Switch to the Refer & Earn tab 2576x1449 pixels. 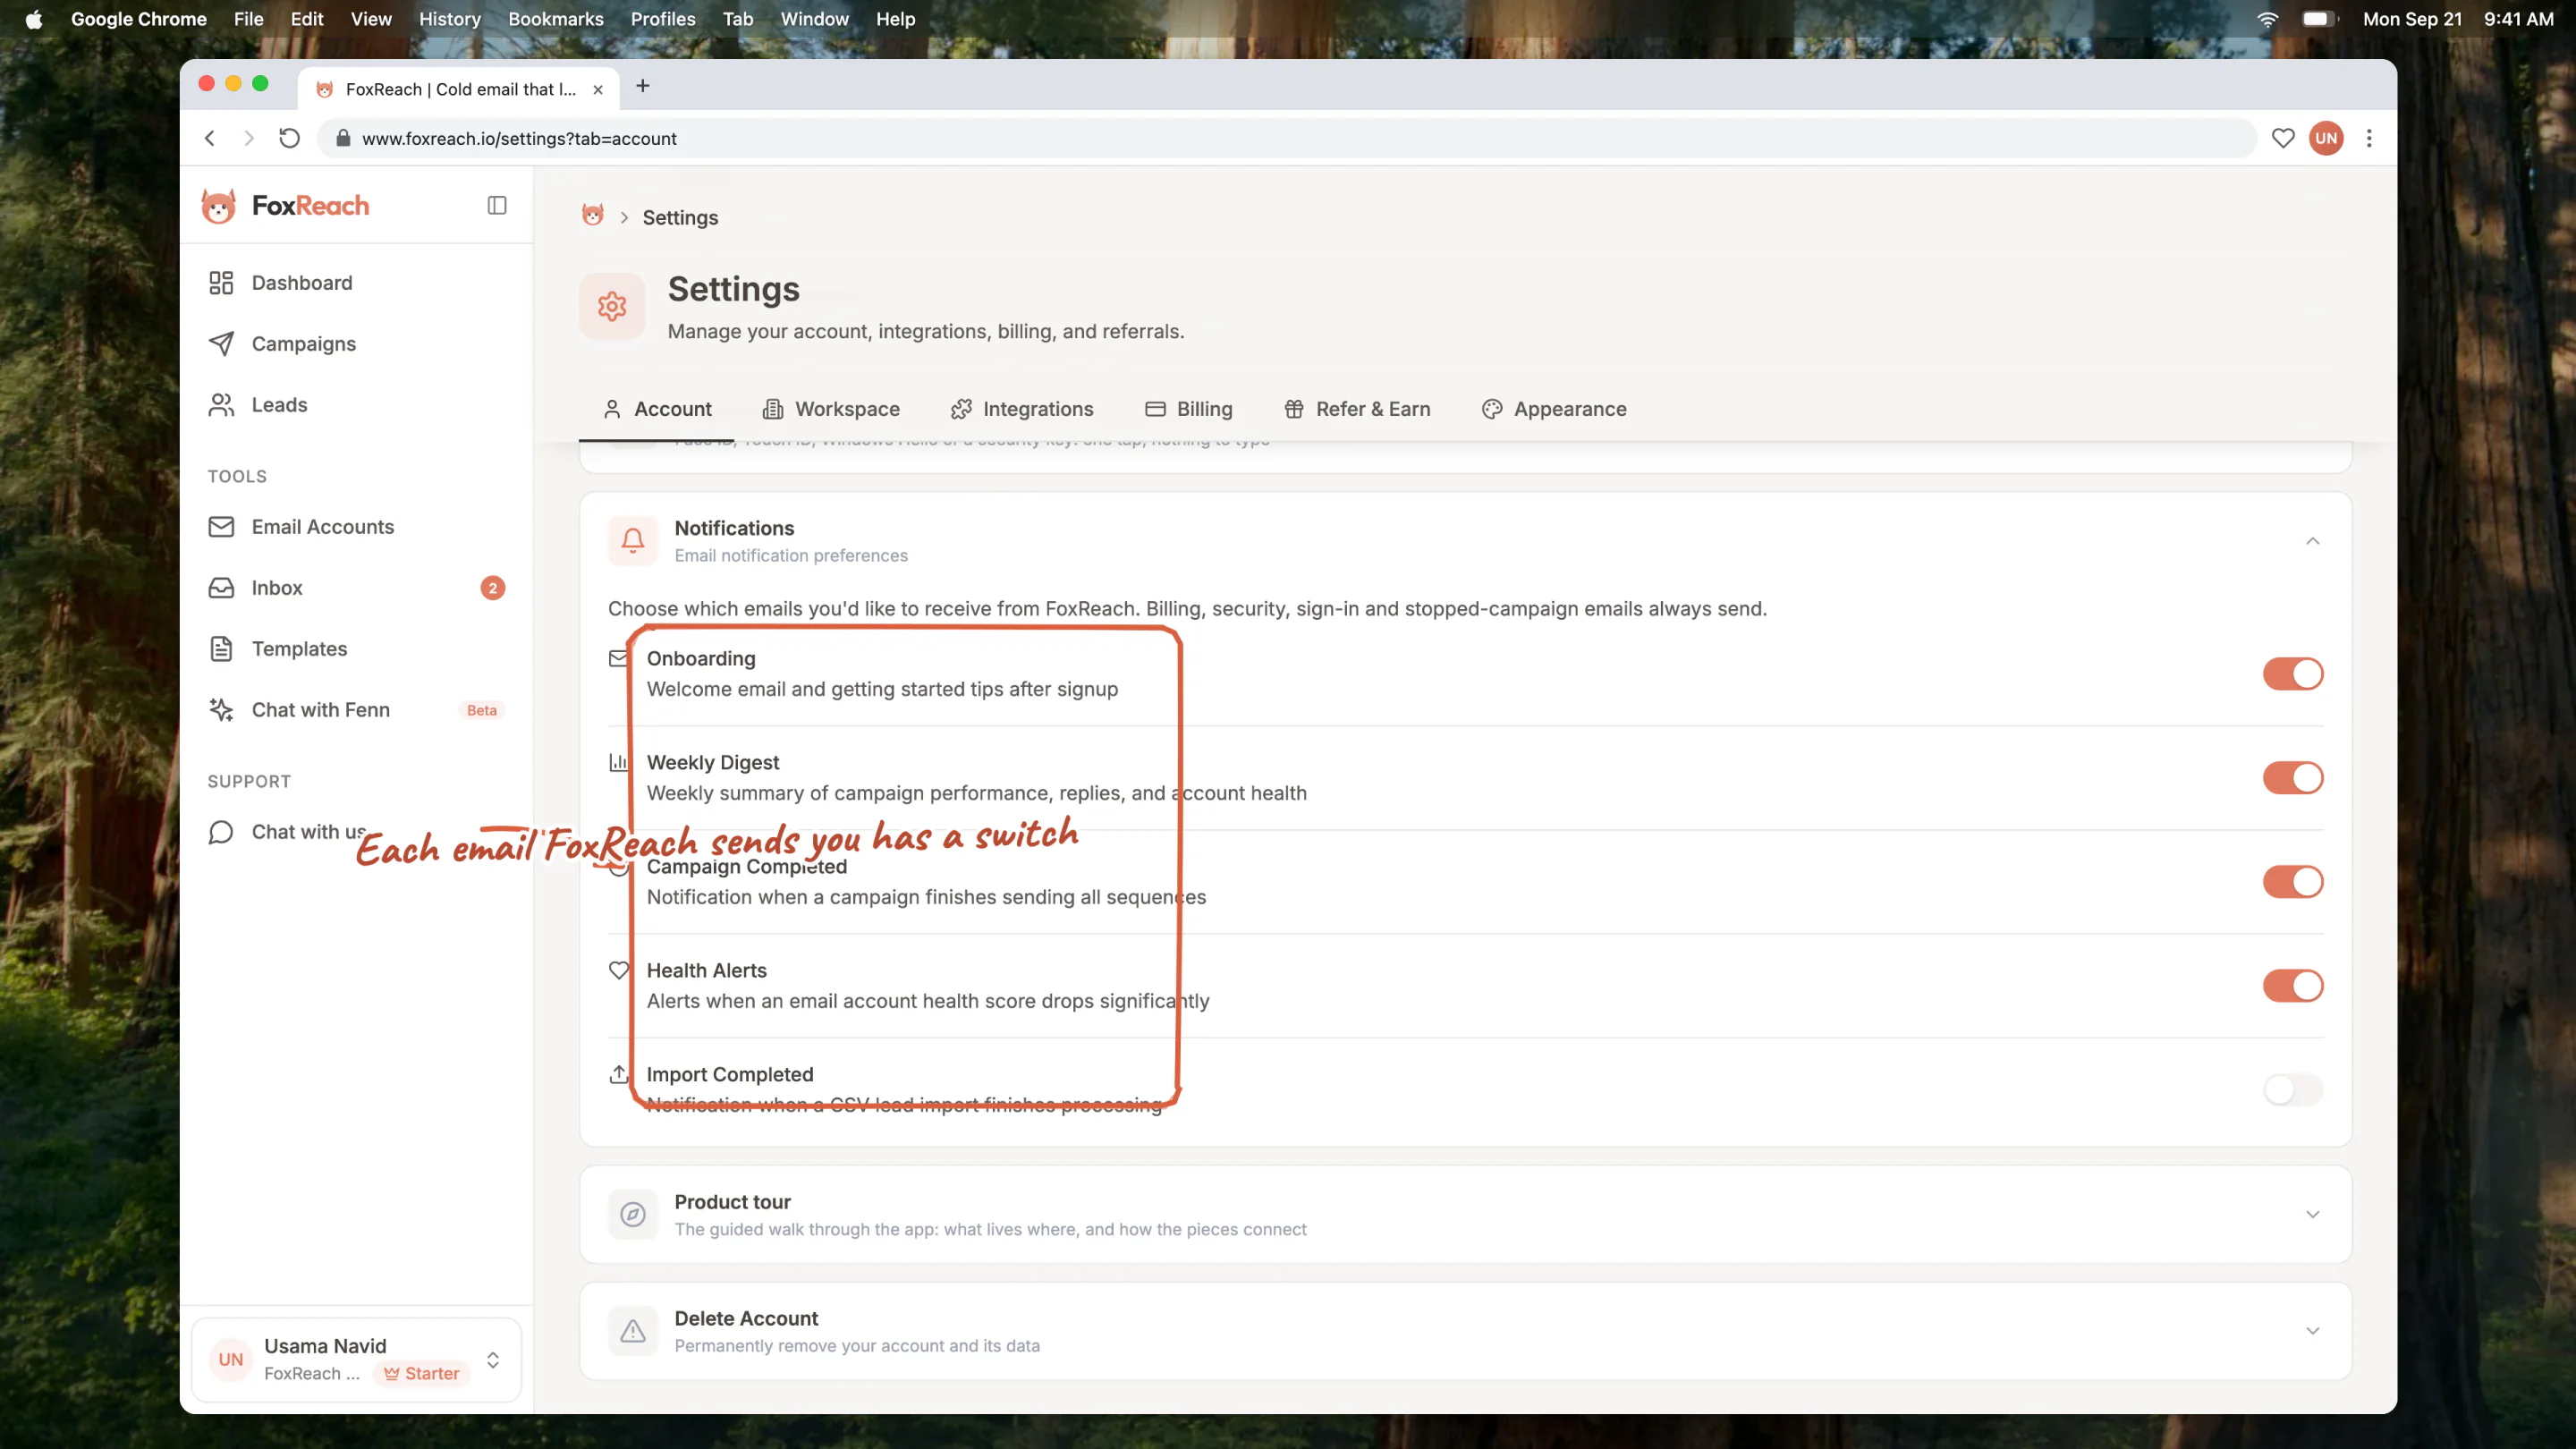1357,409
